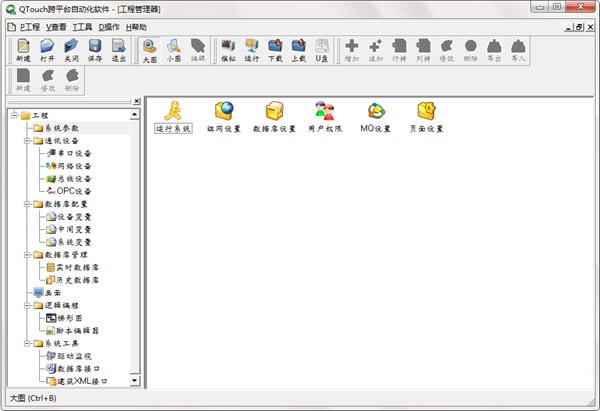Click the 打开 (Open) toolbar icon
This screenshot has width=600, height=411.
coord(47,50)
